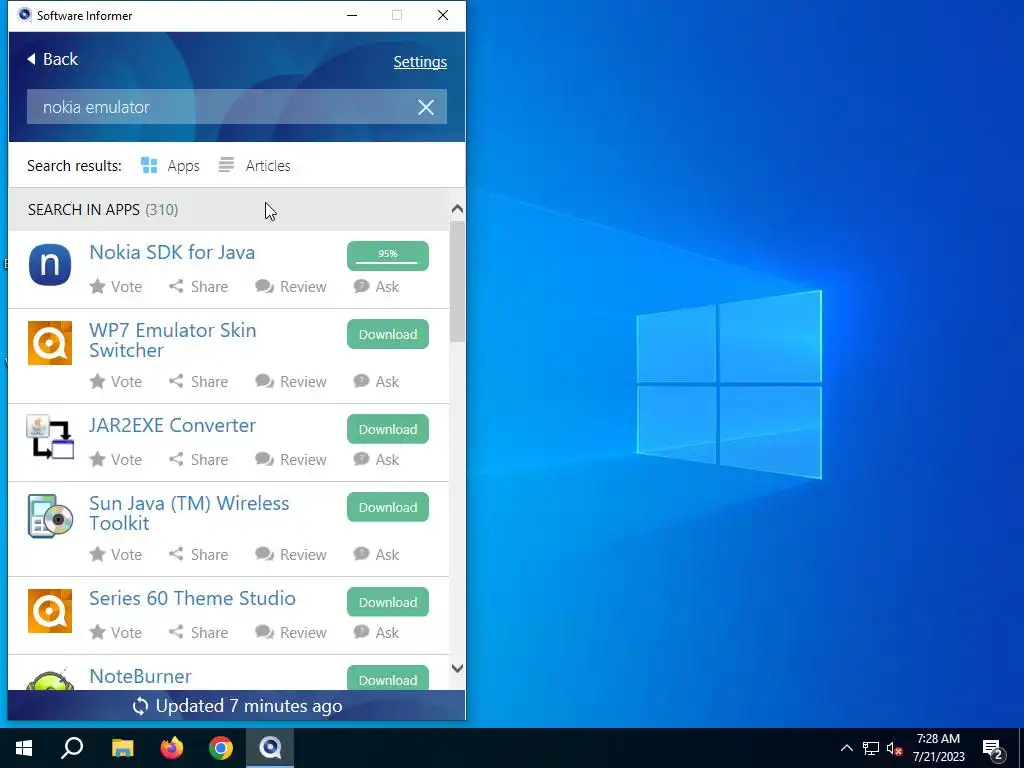Ask about Series 60 Theme Studio
1024x768 pixels.
376,633
